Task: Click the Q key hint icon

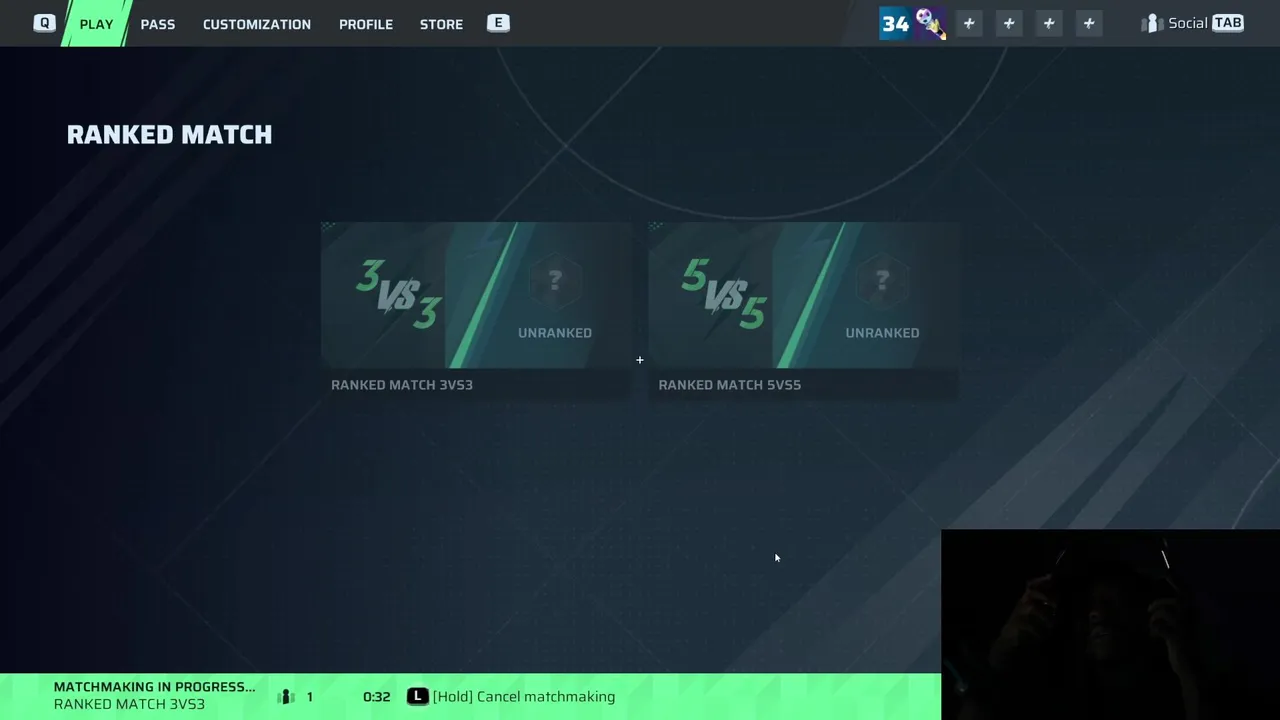Action: 44,23
